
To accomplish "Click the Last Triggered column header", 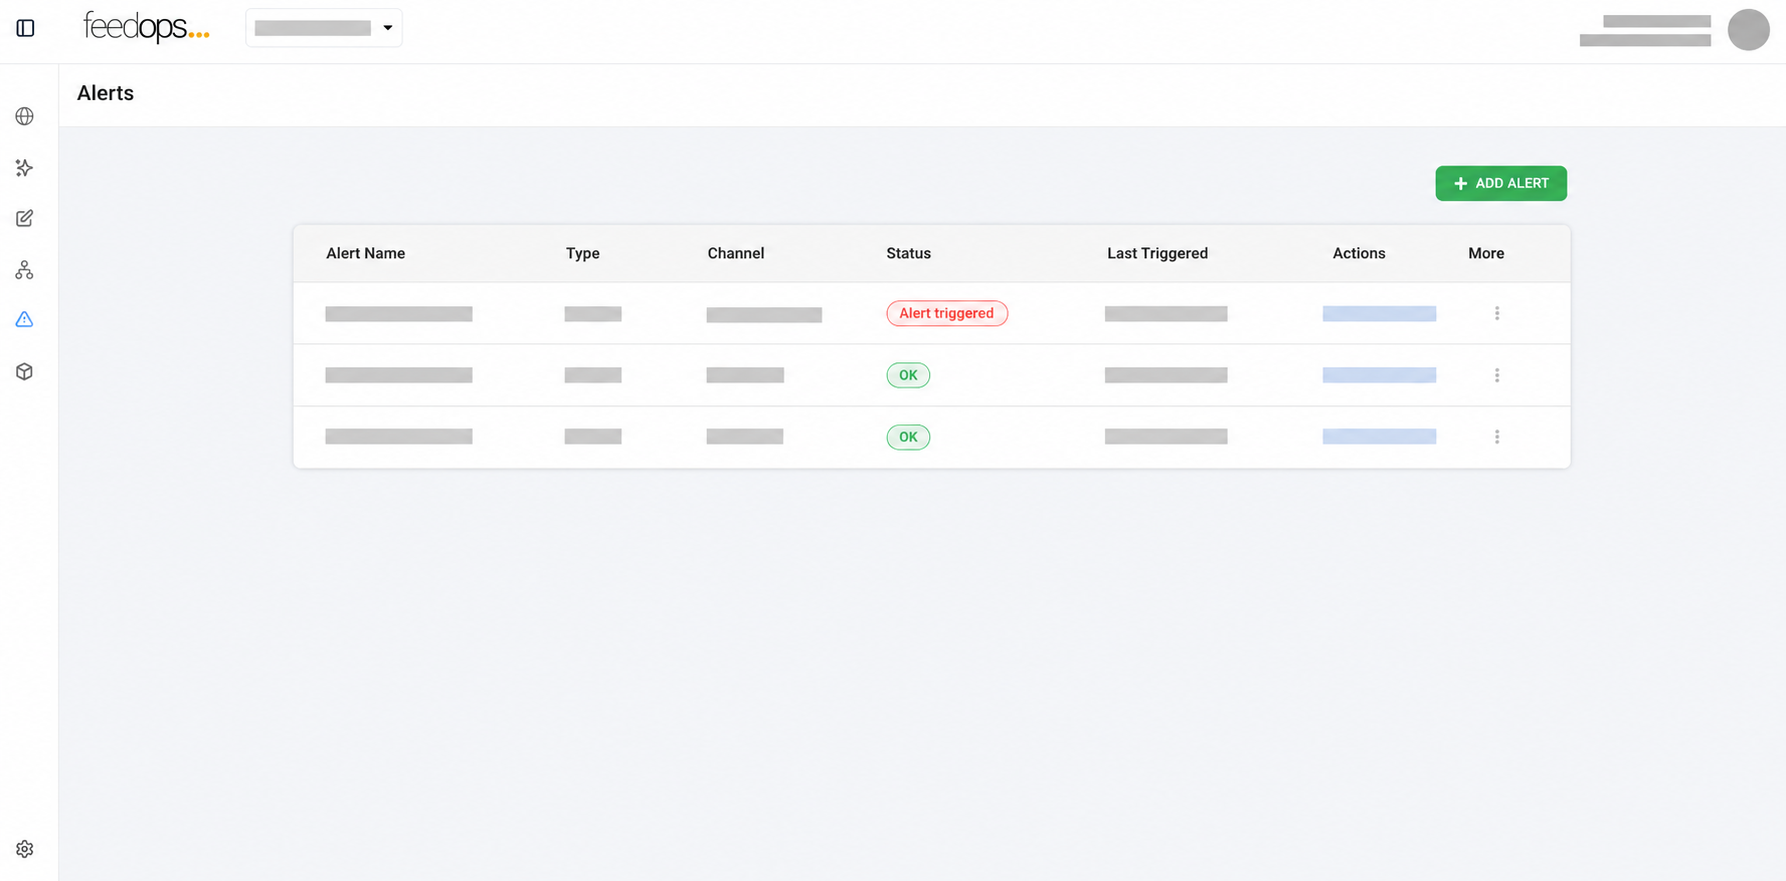I will pos(1157,253).
